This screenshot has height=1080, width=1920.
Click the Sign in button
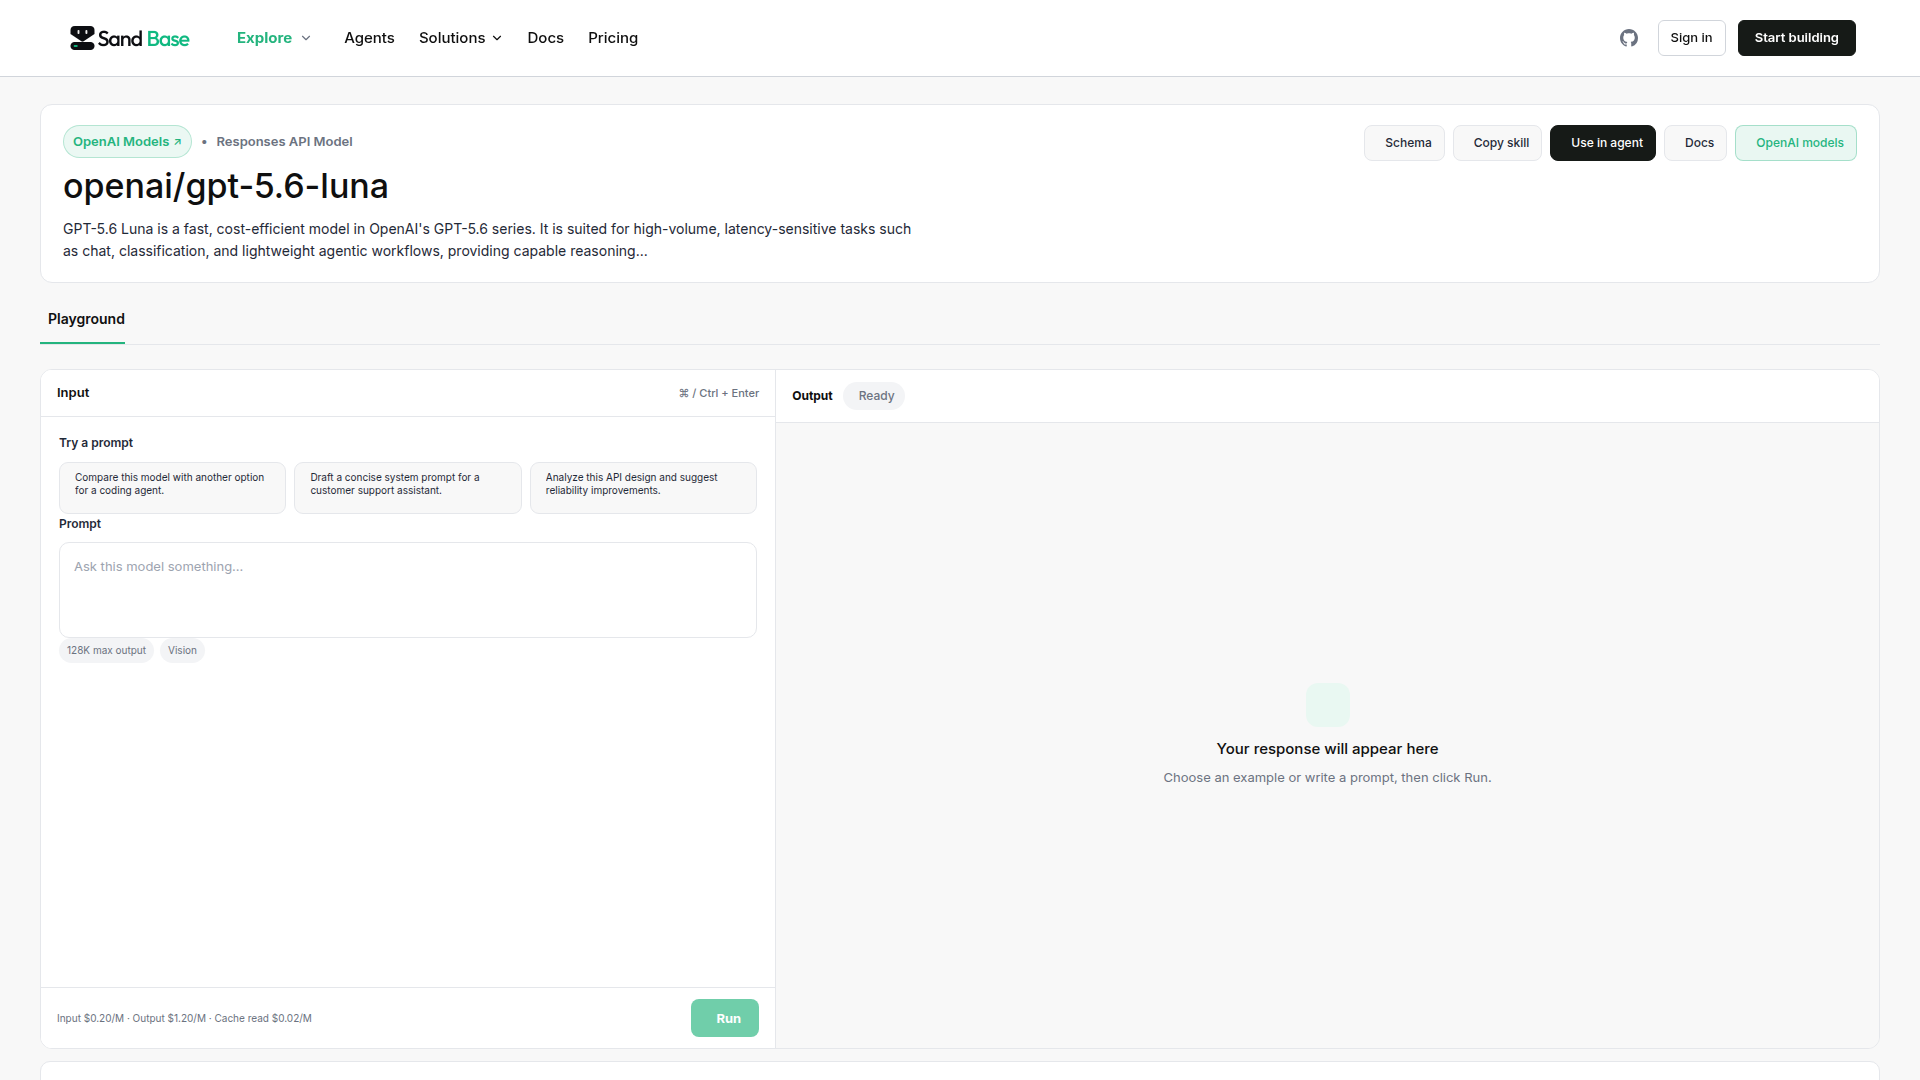click(x=1691, y=38)
